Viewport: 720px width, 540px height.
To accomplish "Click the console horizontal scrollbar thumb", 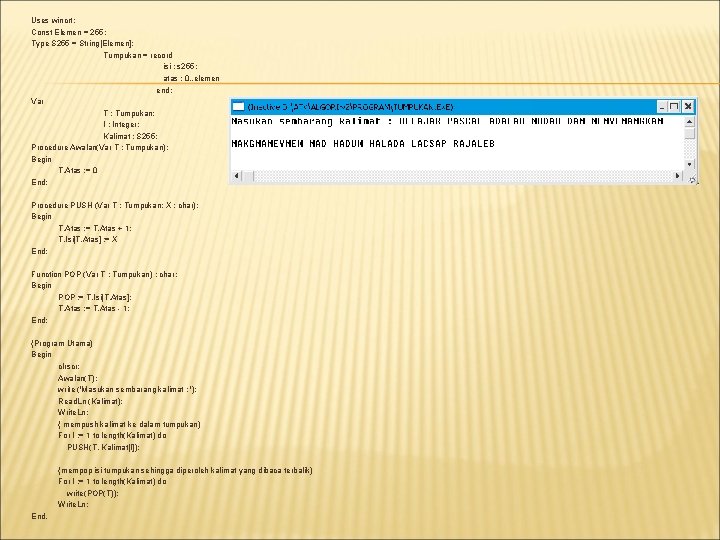I will point(248,175).
